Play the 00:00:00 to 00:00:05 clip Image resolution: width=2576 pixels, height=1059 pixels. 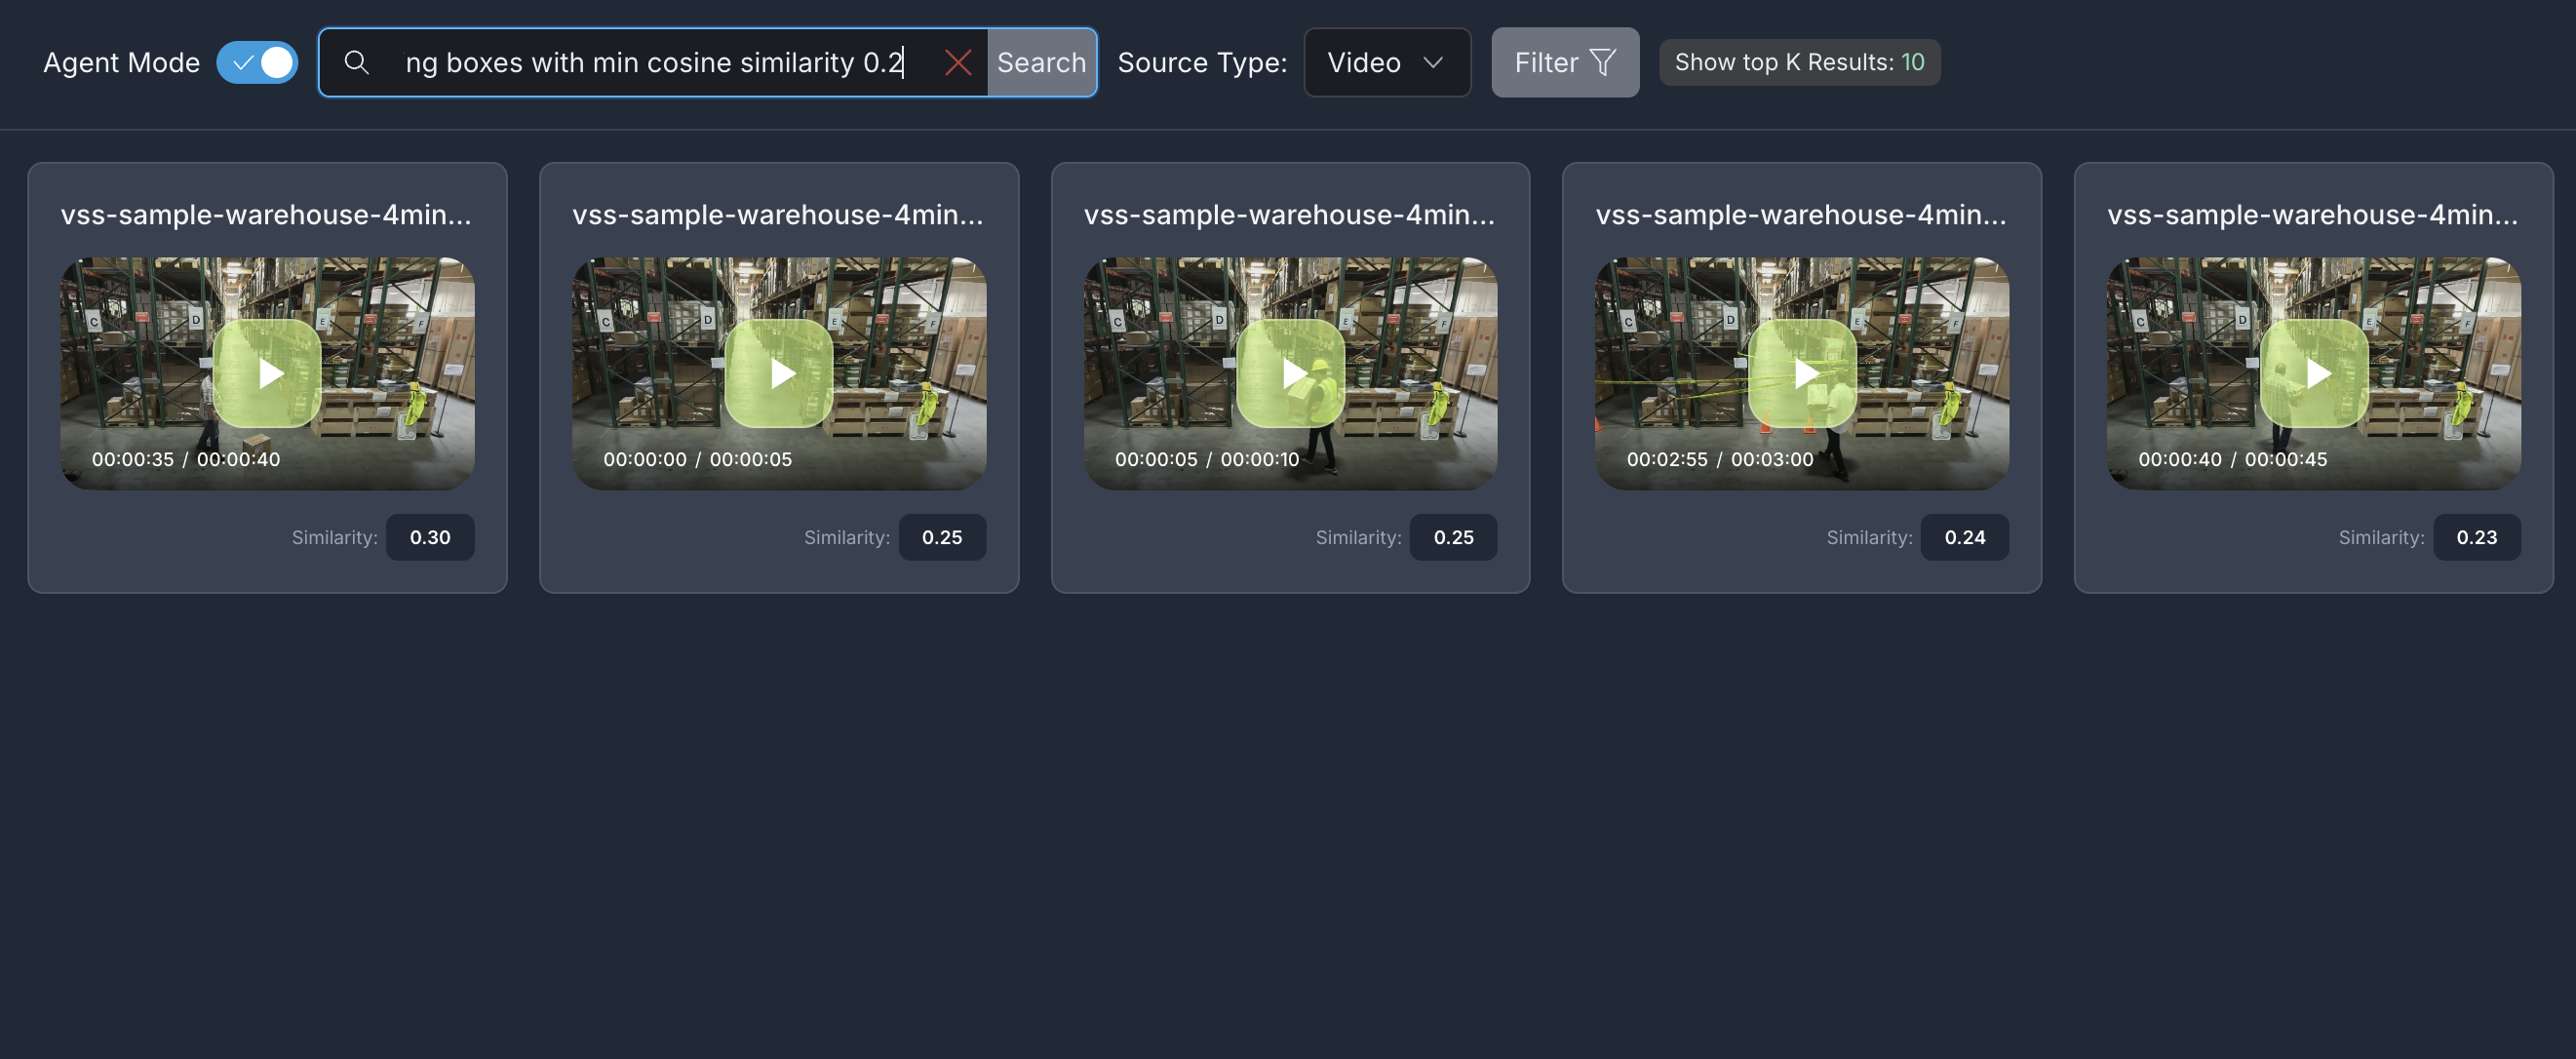(778, 373)
